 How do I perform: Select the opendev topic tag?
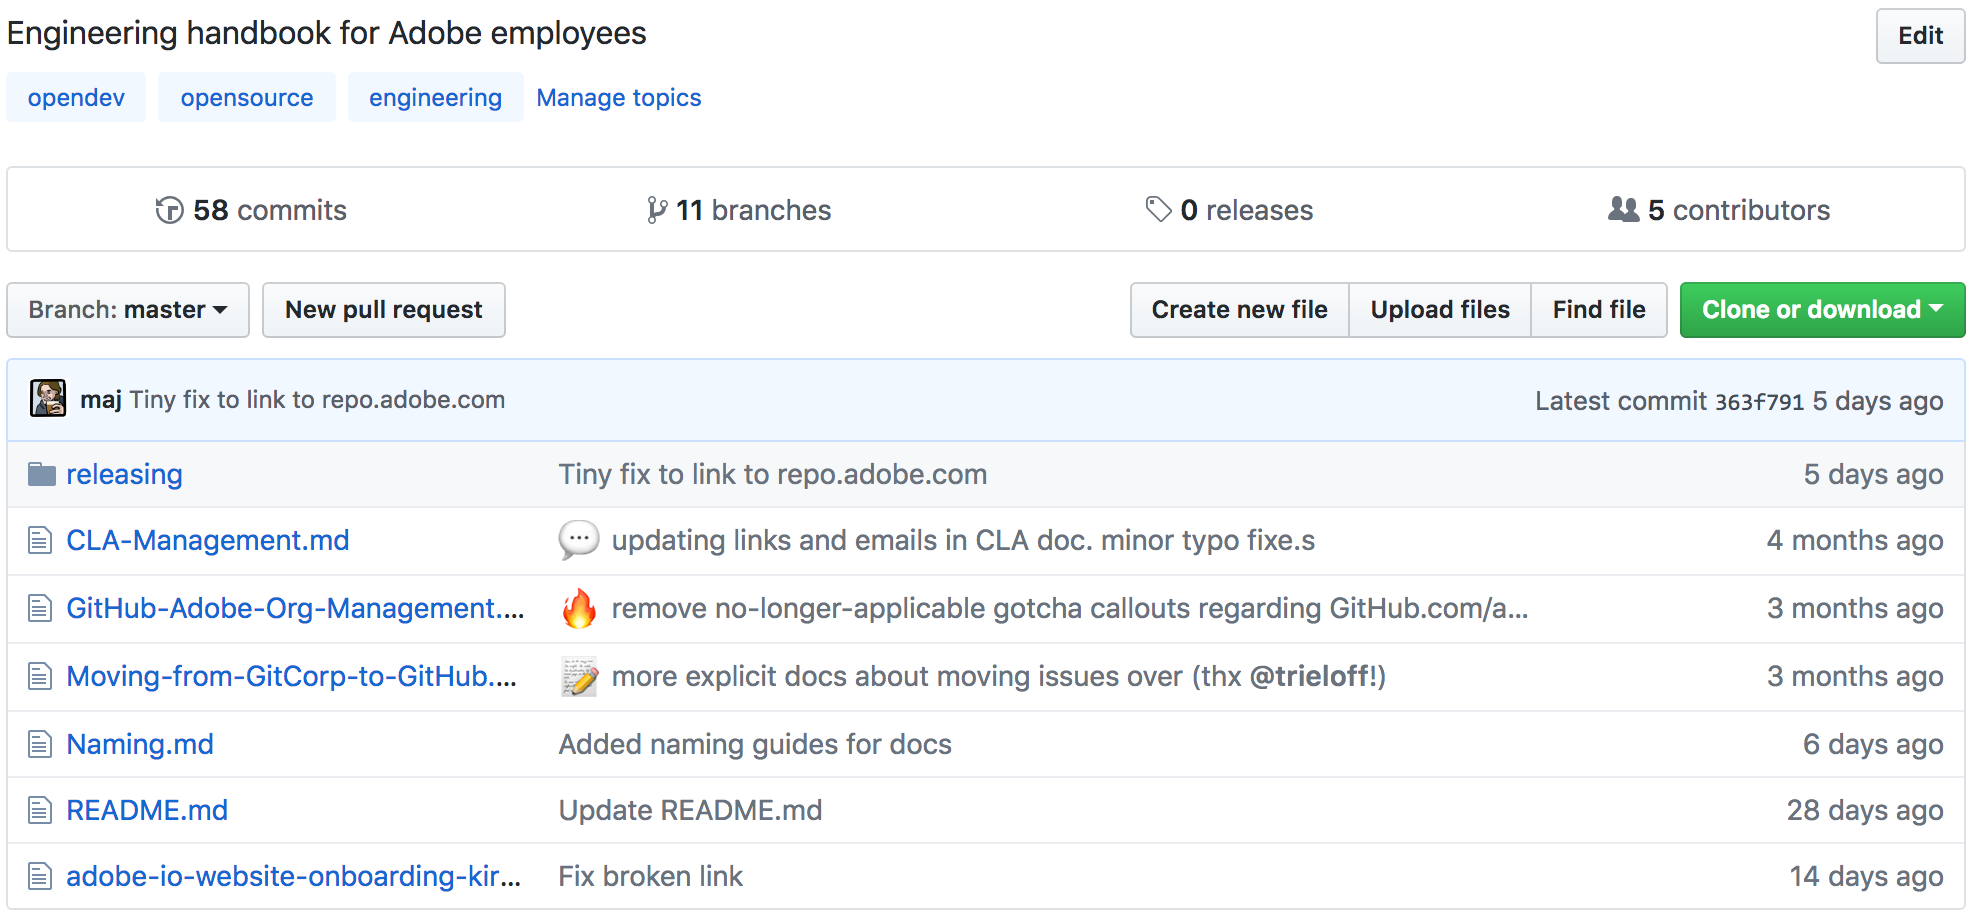pos(76,97)
